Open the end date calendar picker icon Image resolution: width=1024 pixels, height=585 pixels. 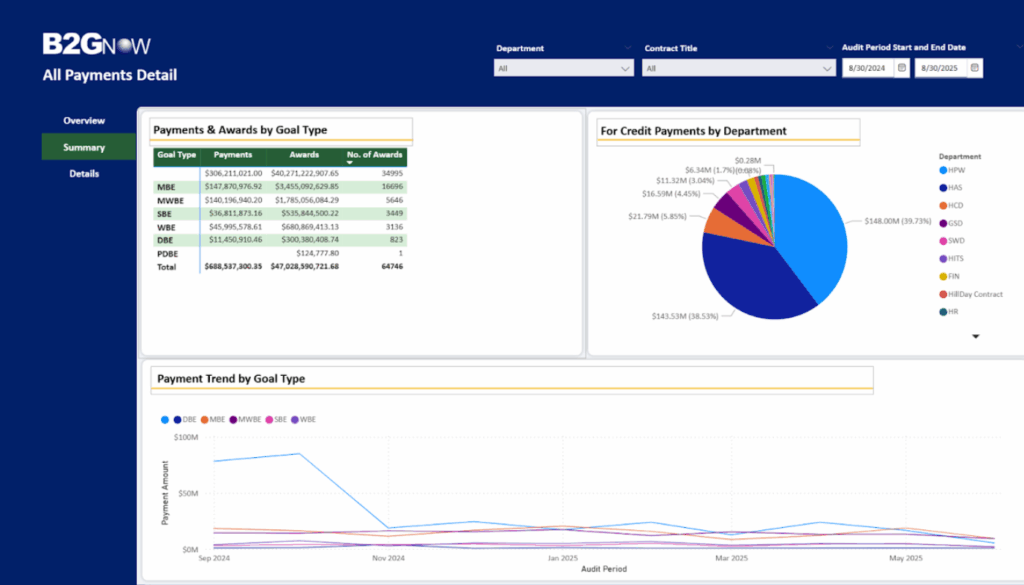(x=975, y=68)
